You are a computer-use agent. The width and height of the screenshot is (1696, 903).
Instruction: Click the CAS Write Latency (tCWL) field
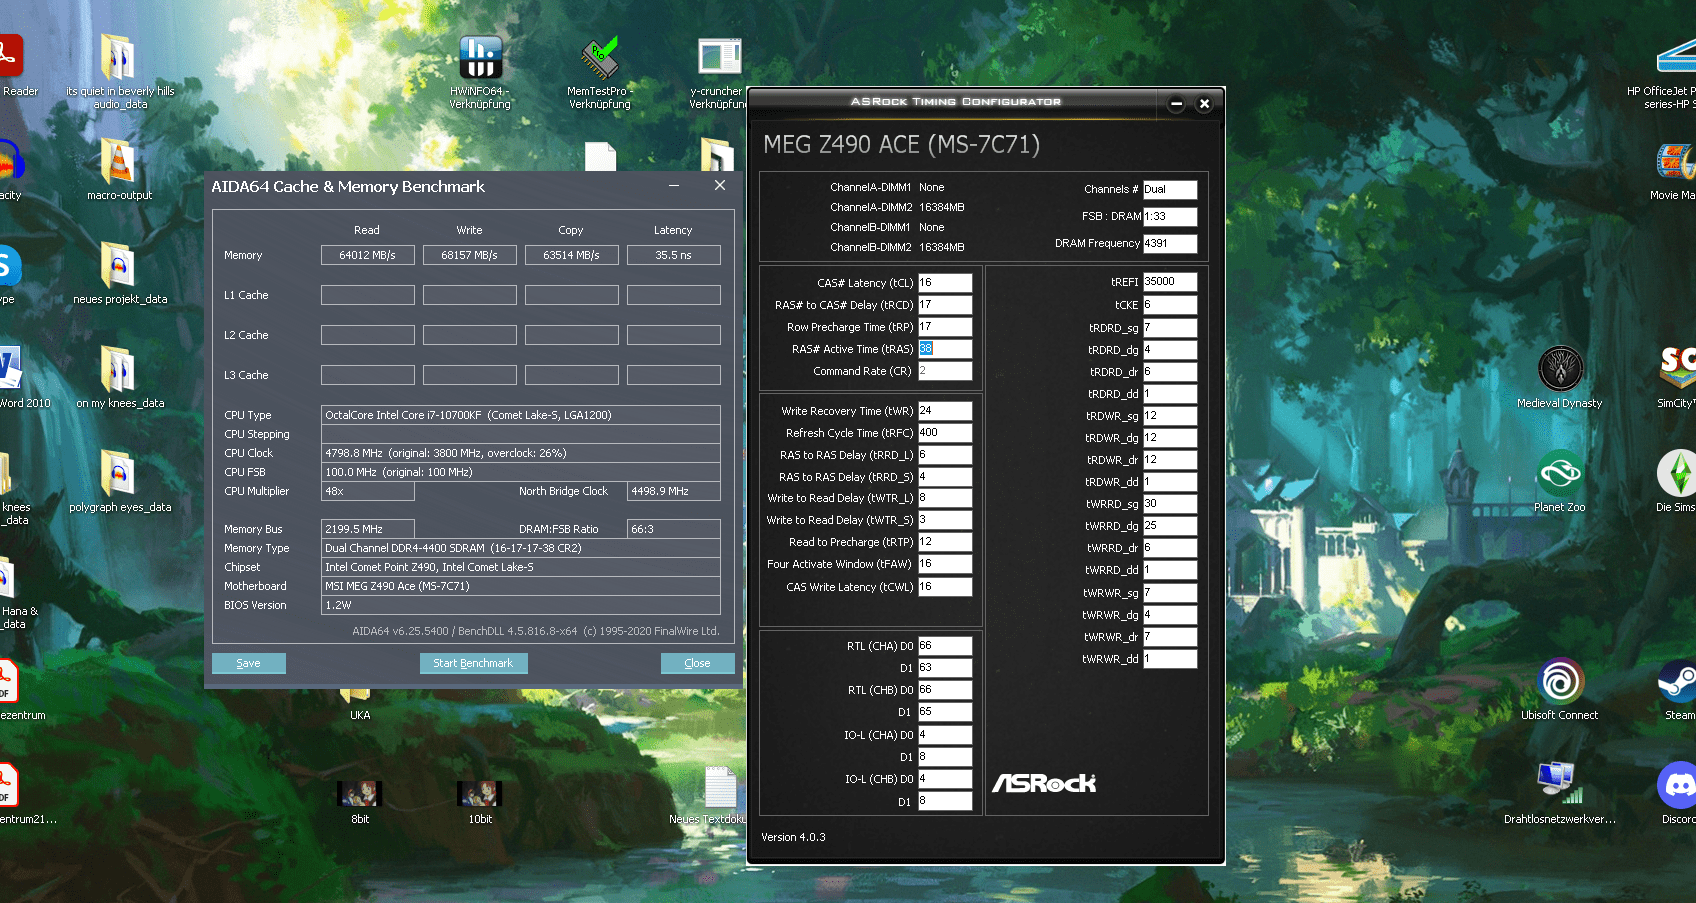point(945,587)
